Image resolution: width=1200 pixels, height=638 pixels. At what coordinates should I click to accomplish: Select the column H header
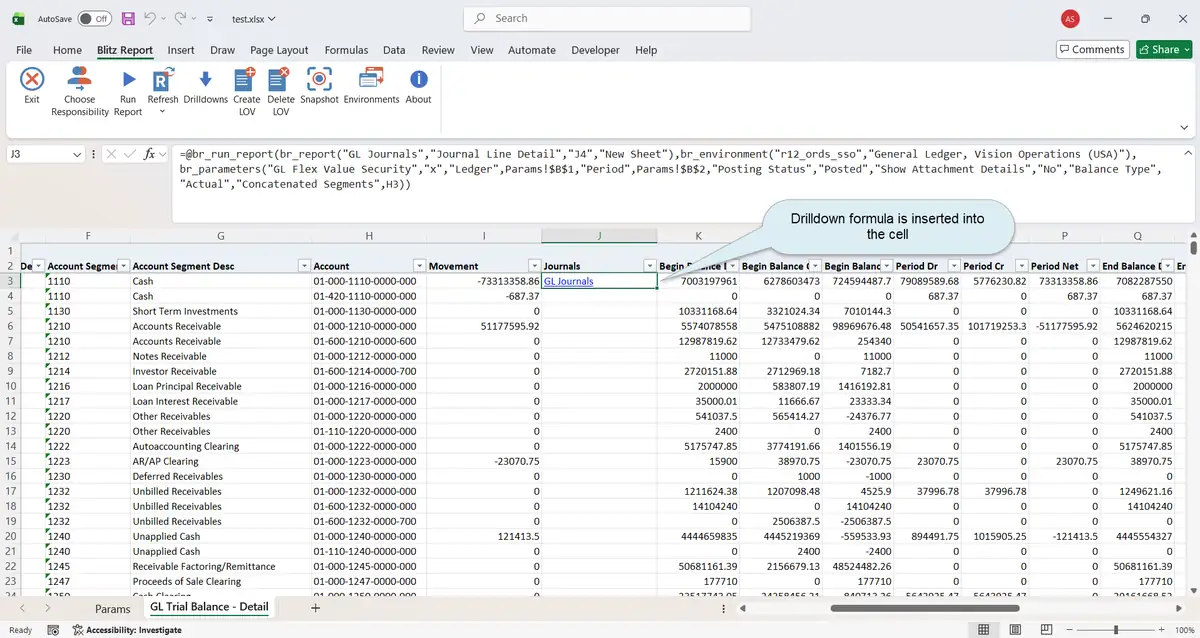(x=368, y=236)
